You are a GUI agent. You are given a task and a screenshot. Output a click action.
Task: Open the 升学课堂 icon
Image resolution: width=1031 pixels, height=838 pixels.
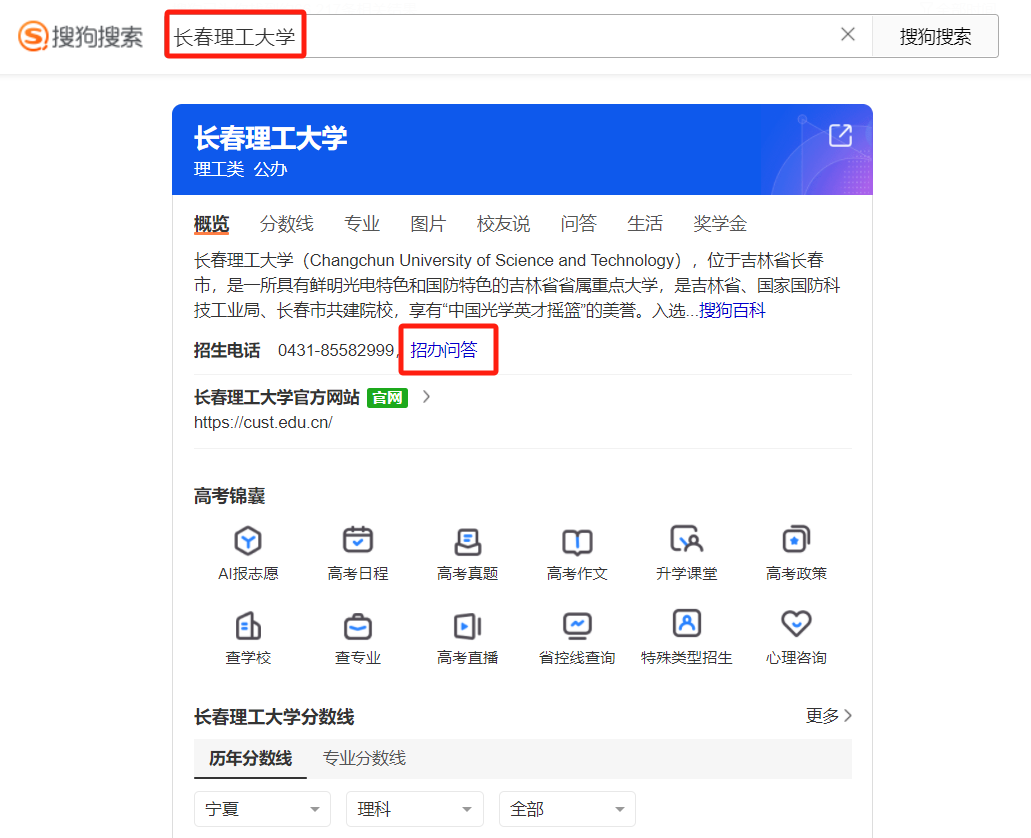pos(686,539)
